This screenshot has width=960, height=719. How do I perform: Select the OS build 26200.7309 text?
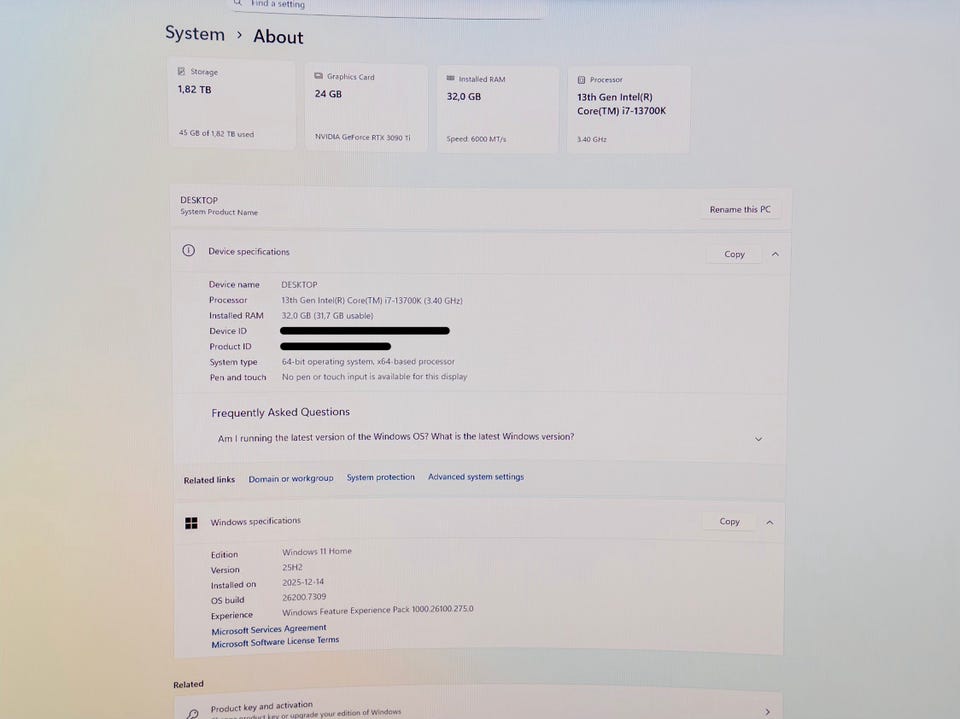(x=304, y=597)
